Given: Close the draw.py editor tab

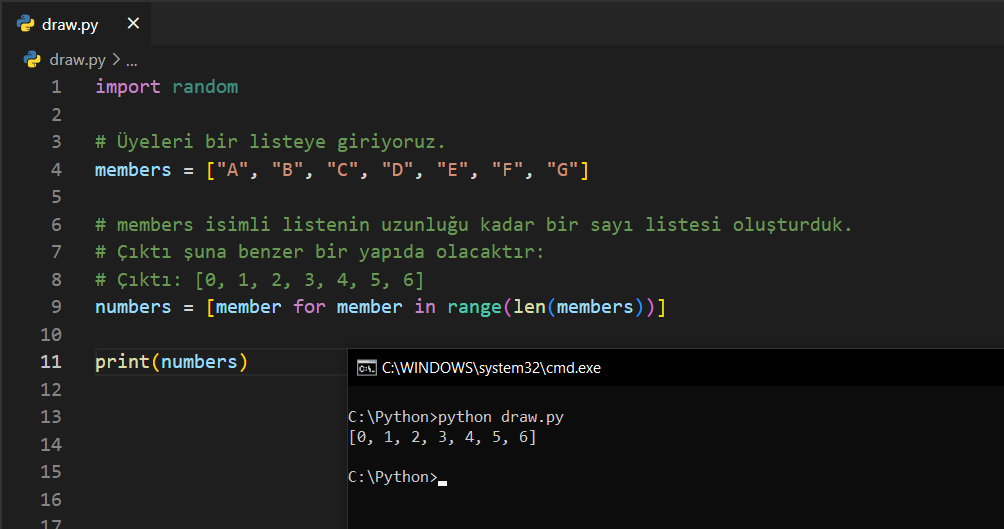Looking at the screenshot, I should click(133, 24).
